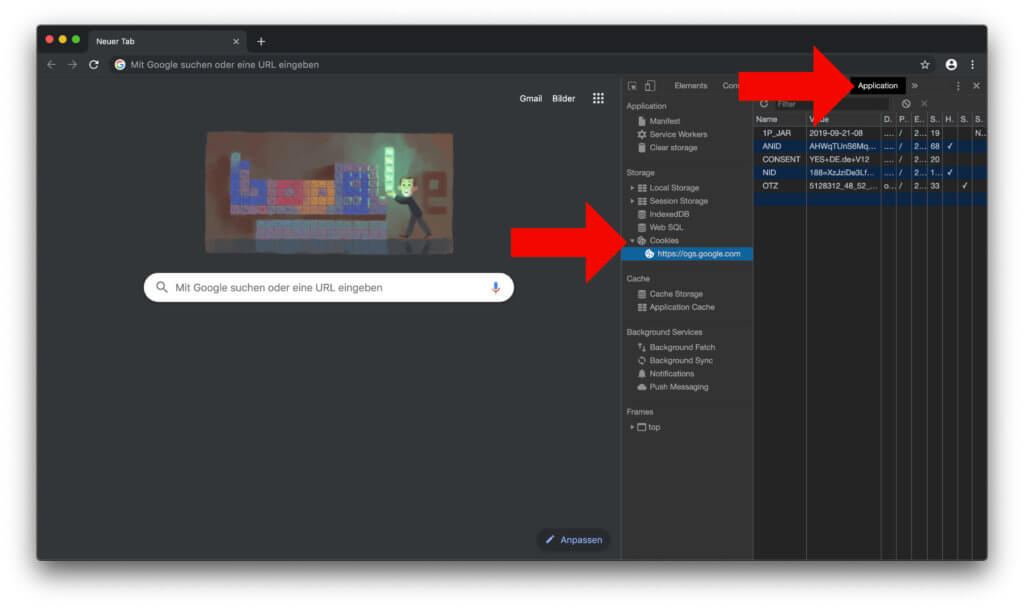
Task: Expand the top frame node
Action: pos(632,428)
